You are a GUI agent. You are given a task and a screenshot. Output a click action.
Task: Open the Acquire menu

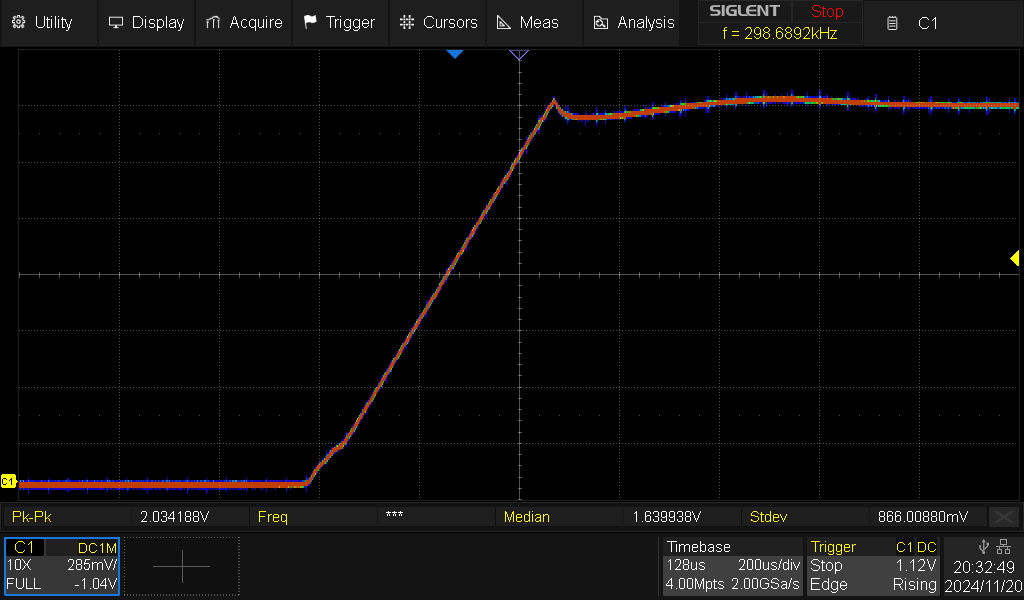coord(244,22)
